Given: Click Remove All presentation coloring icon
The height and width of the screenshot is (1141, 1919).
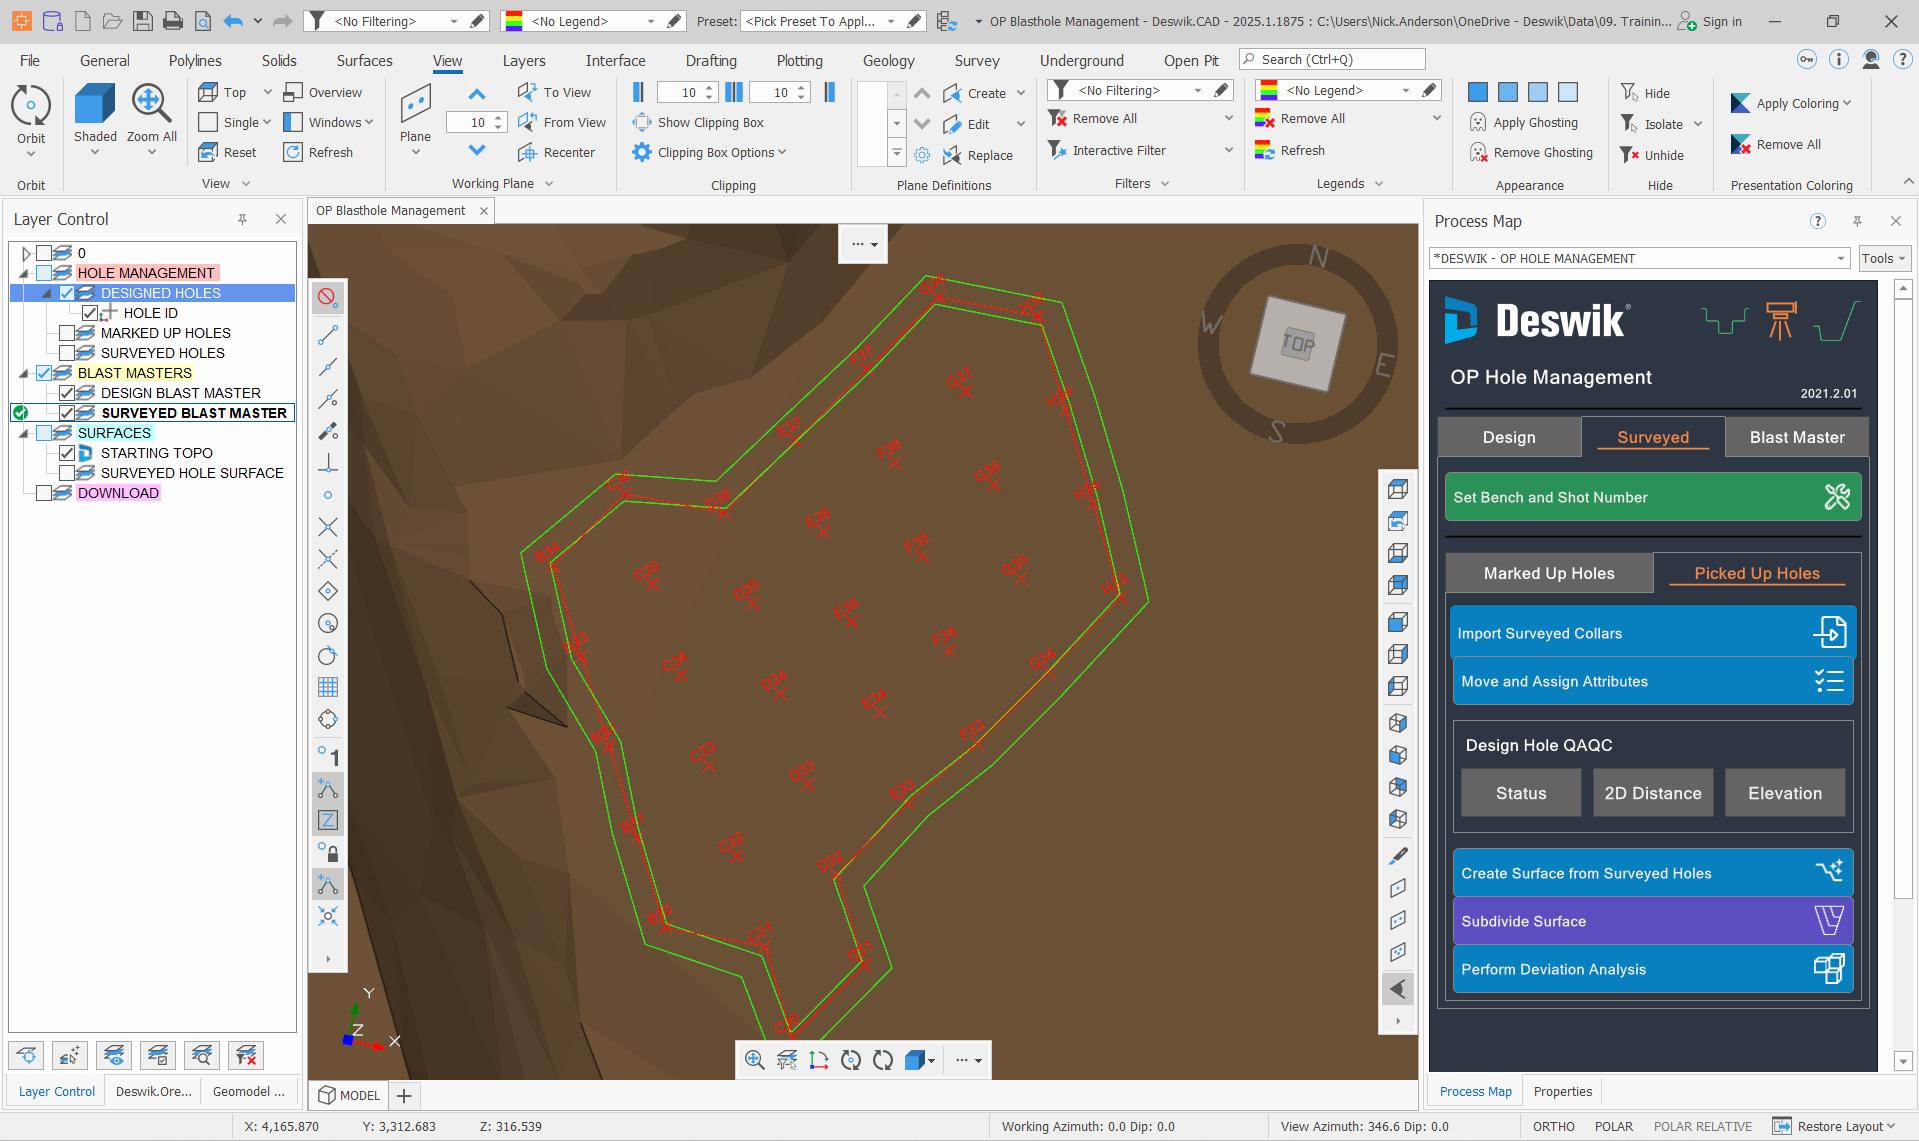Looking at the screenshot, I should coord(1740,144).
